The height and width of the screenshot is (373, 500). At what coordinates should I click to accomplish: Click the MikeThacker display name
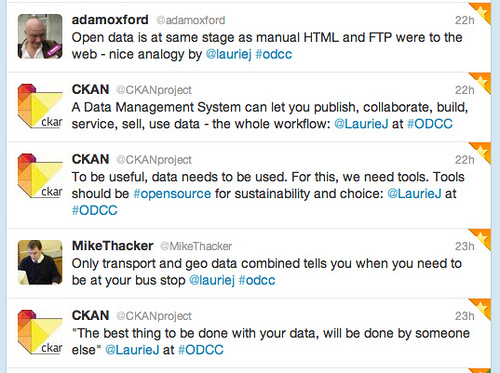113,246
